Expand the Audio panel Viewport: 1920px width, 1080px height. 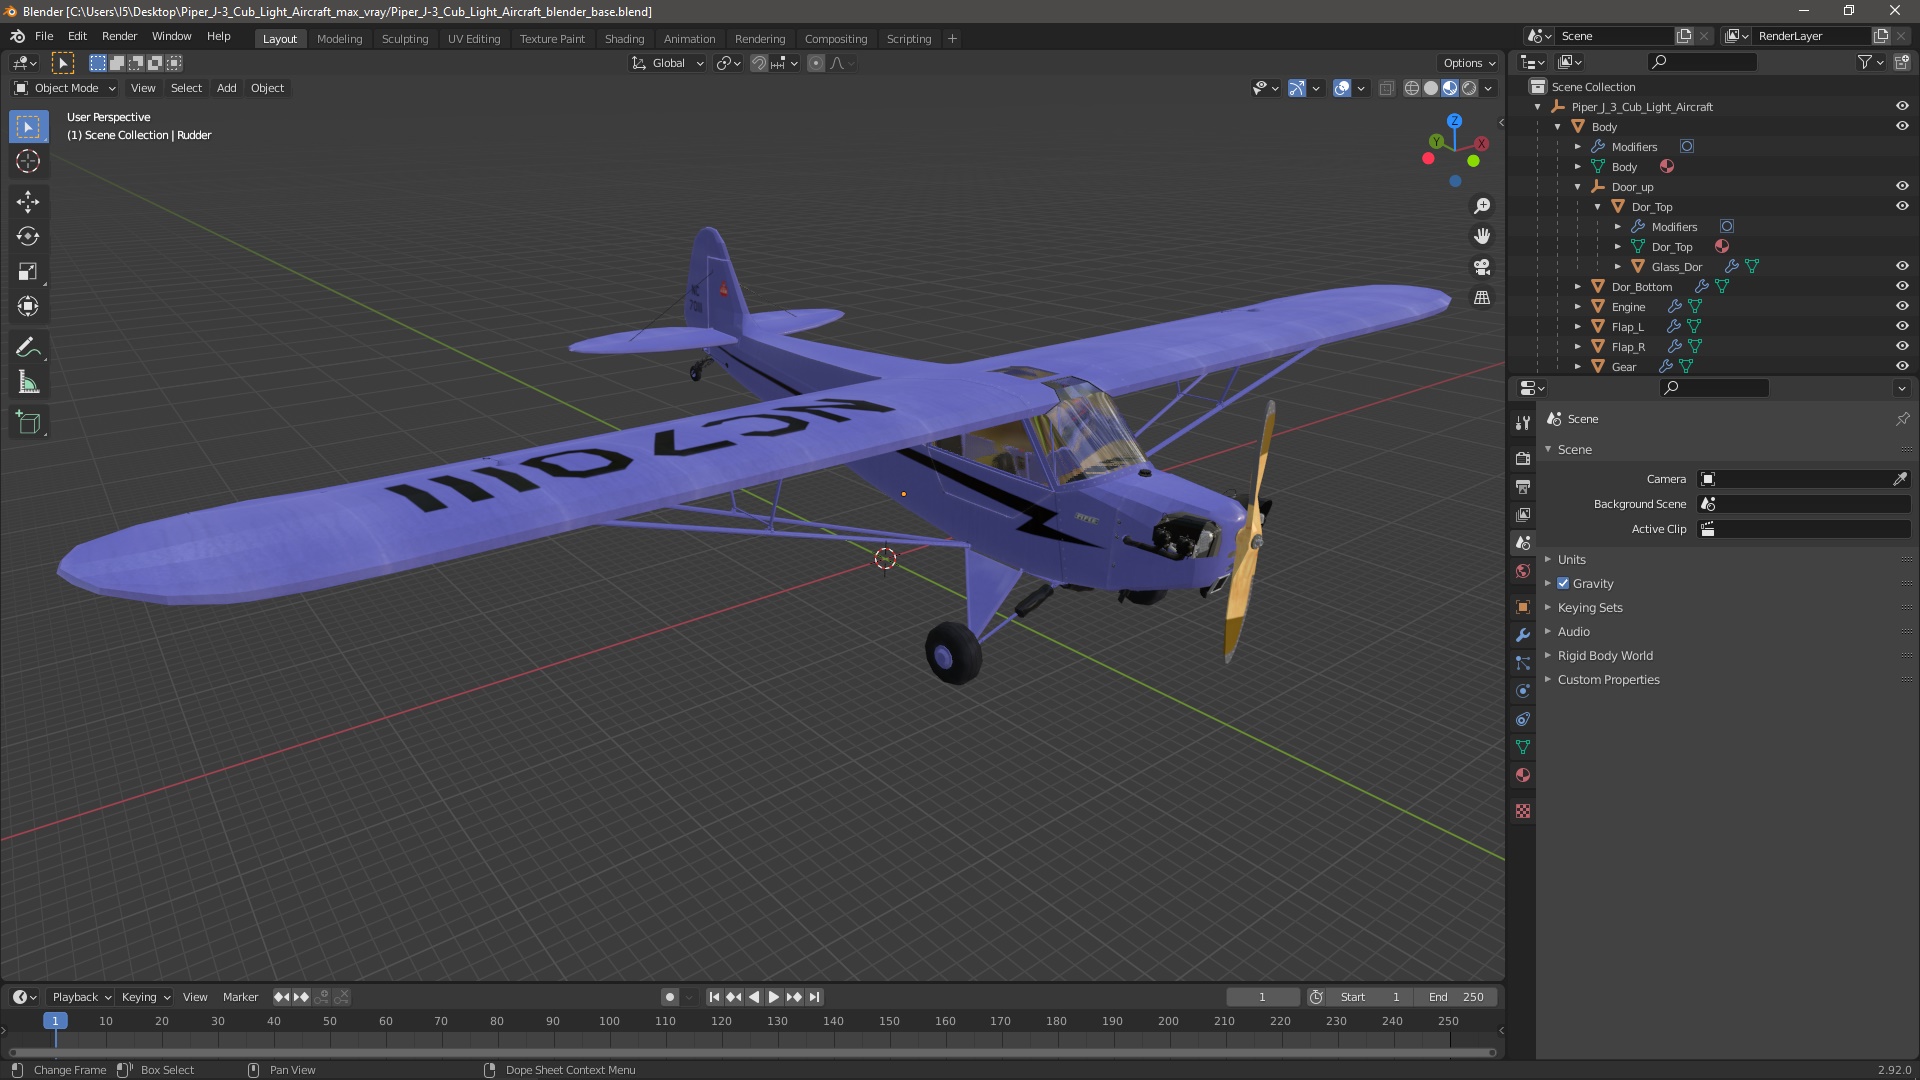[1573, 631]
